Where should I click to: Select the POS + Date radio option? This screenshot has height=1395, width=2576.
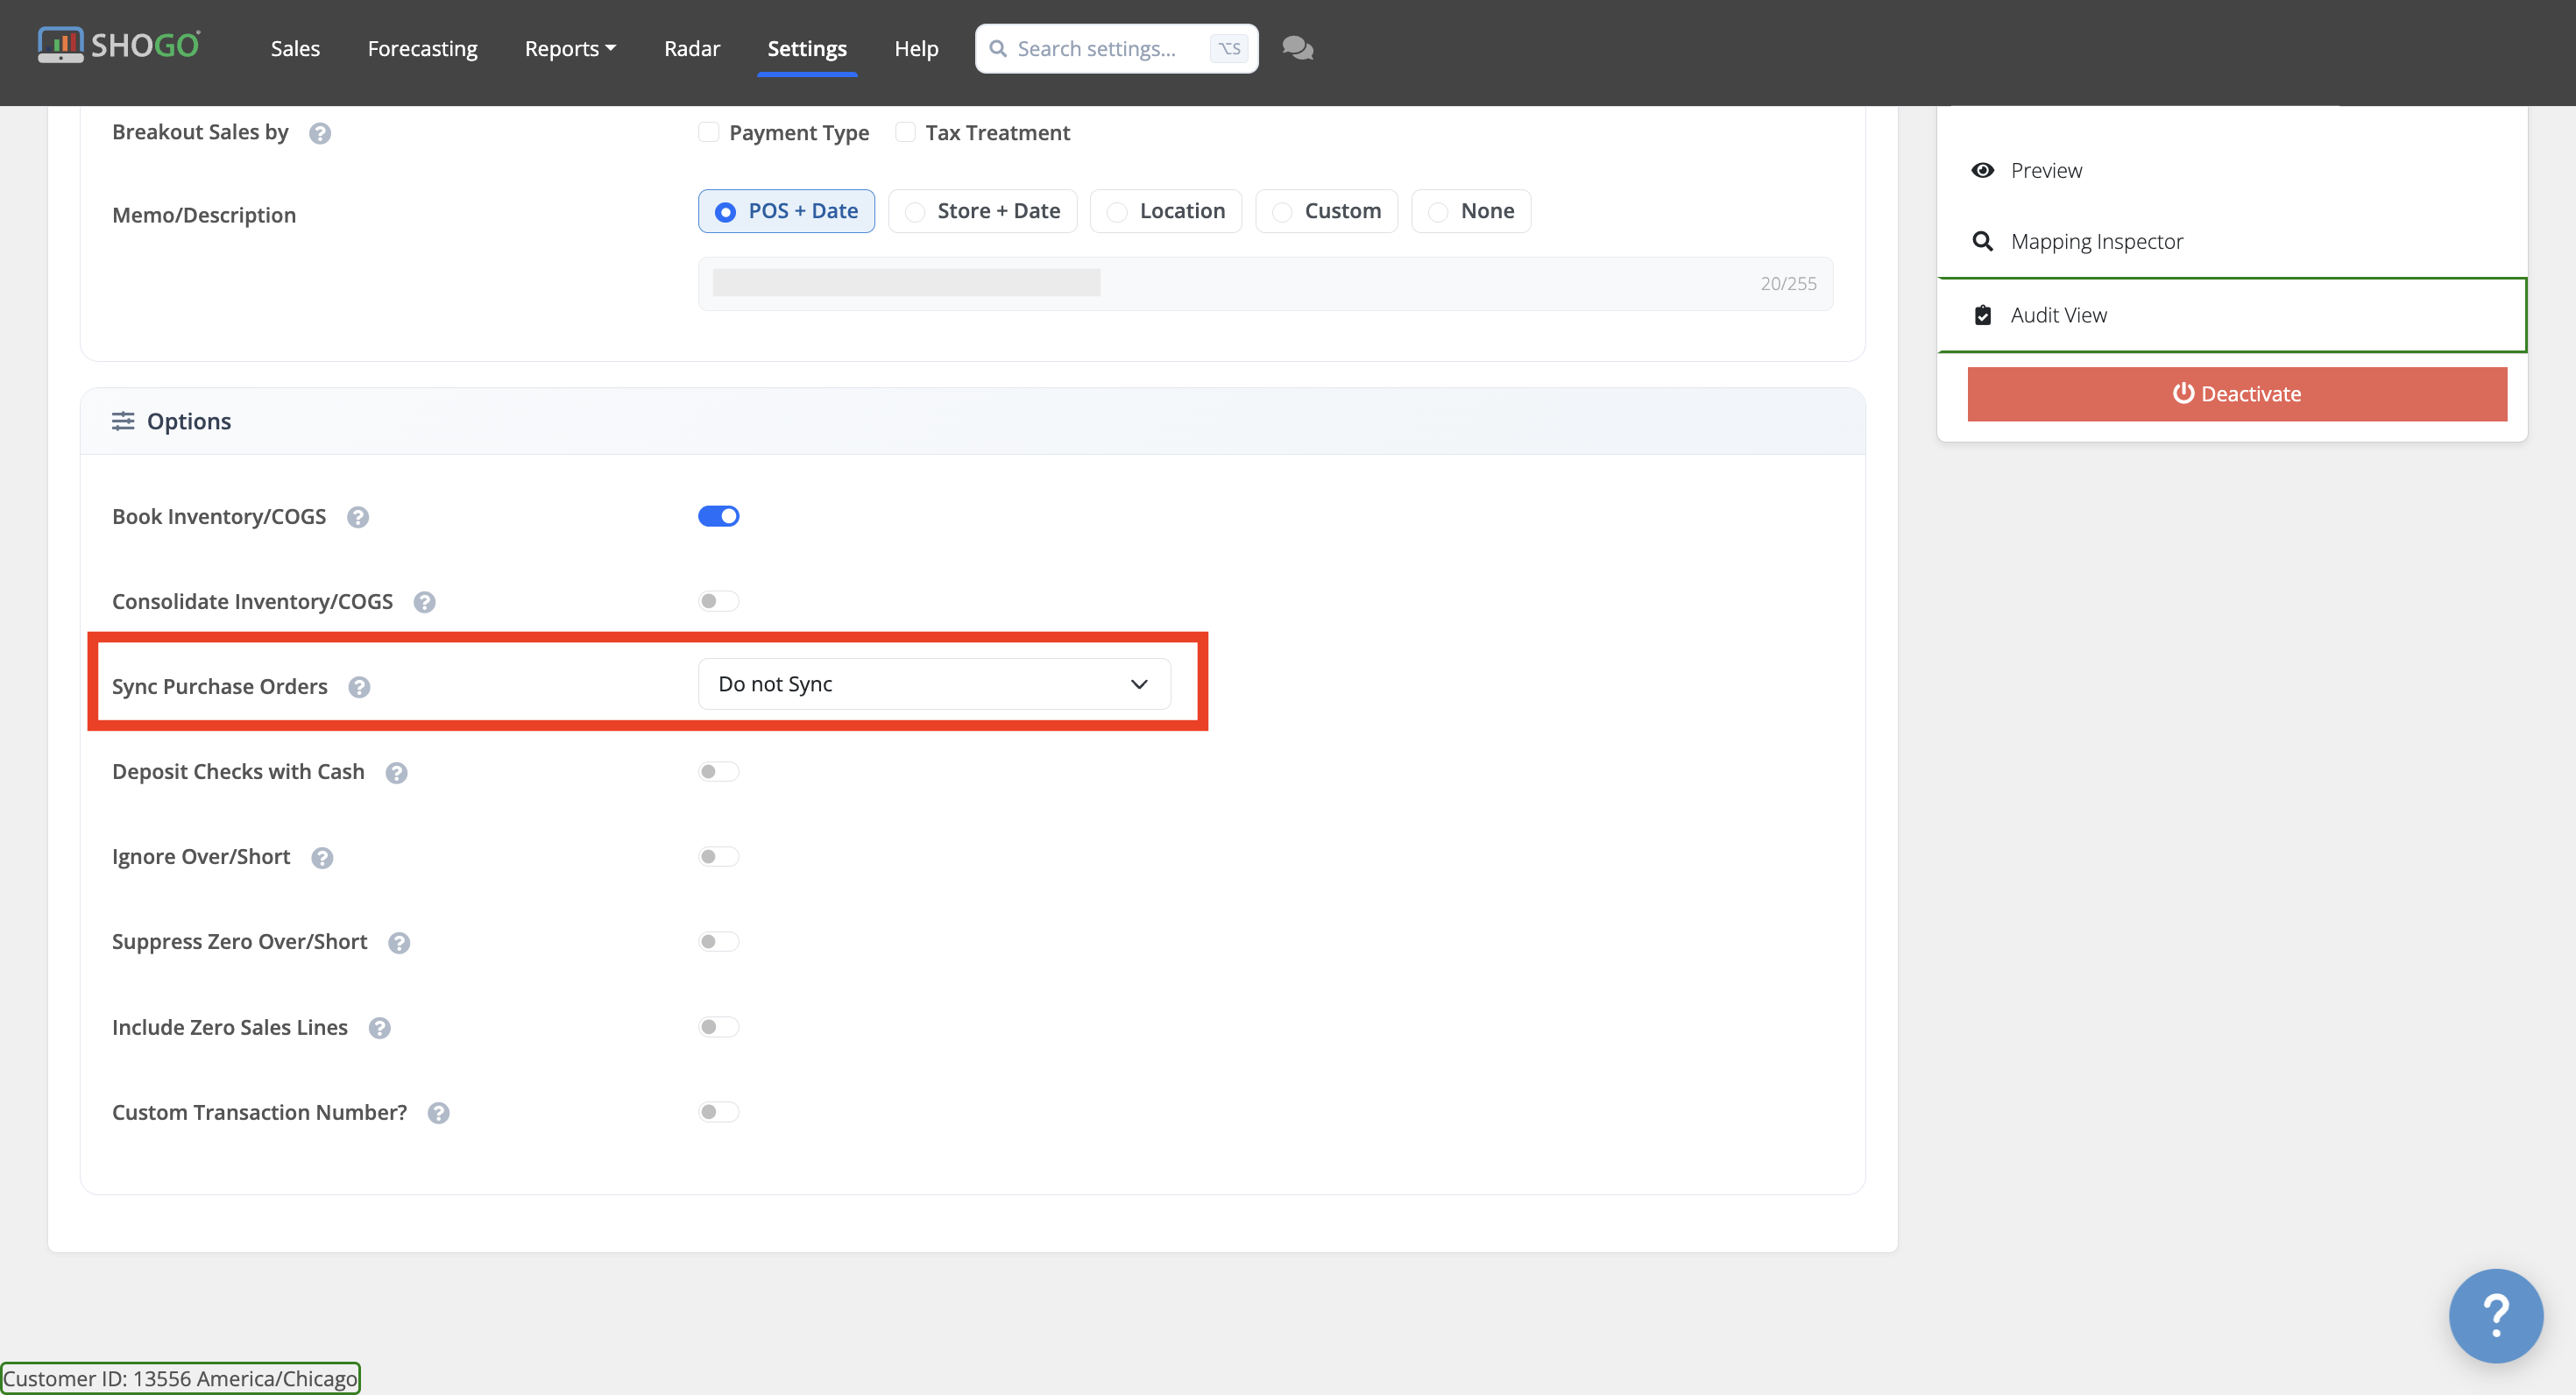[786, 211]
